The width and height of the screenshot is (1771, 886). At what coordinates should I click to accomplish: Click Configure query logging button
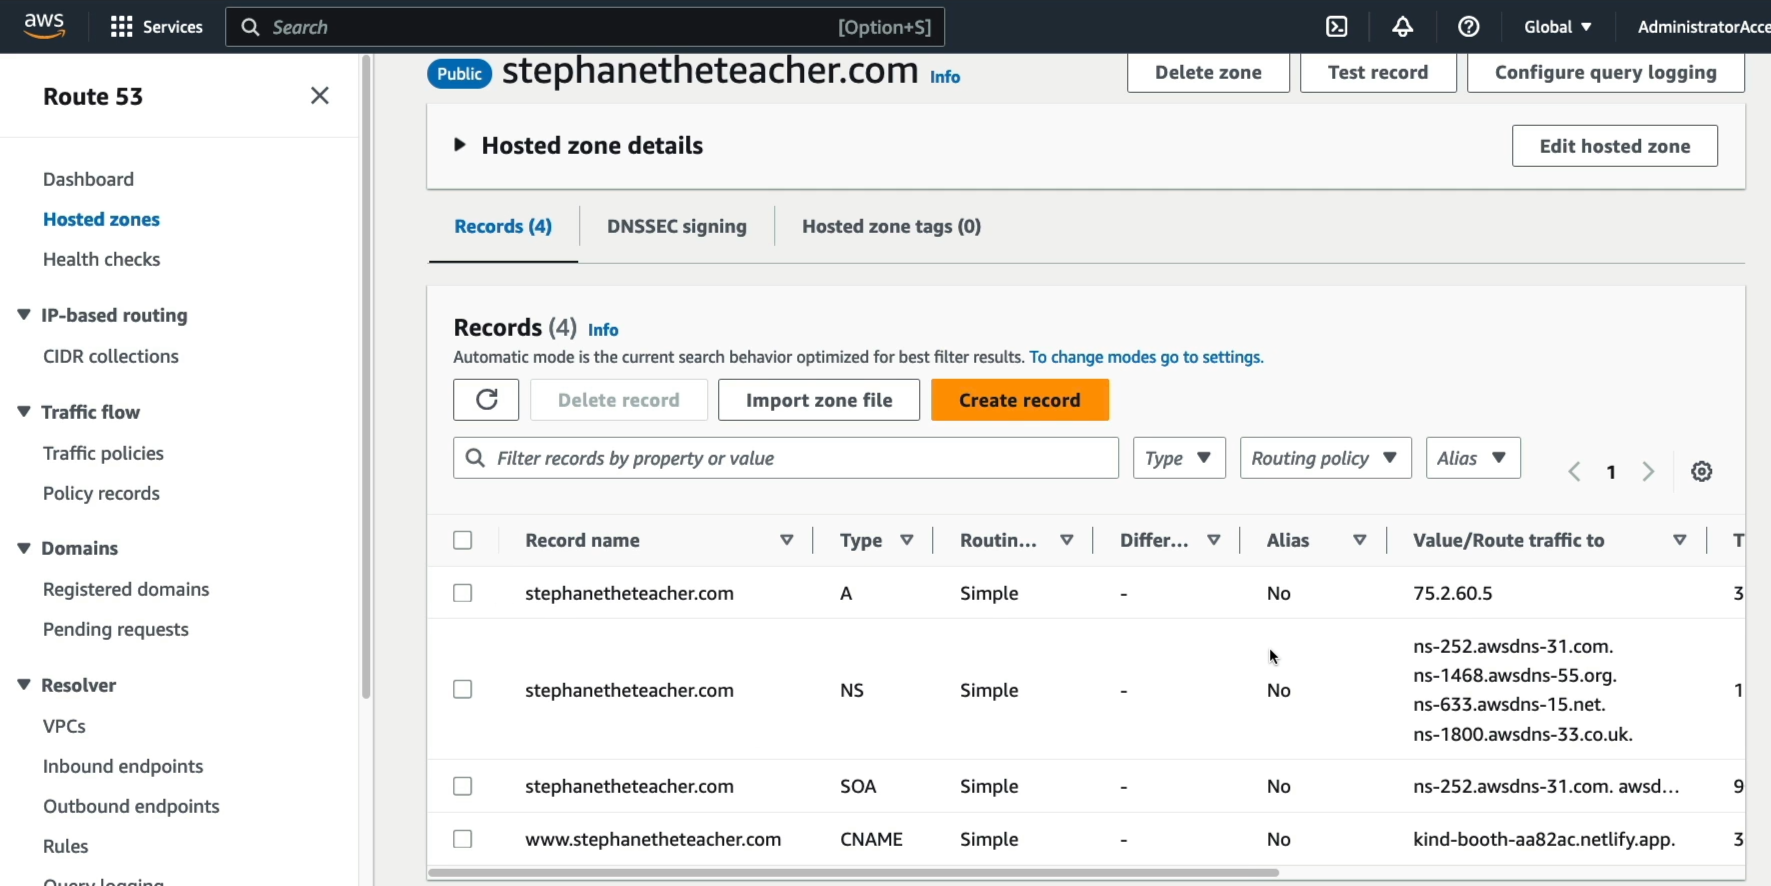[x=1606, y=72]
